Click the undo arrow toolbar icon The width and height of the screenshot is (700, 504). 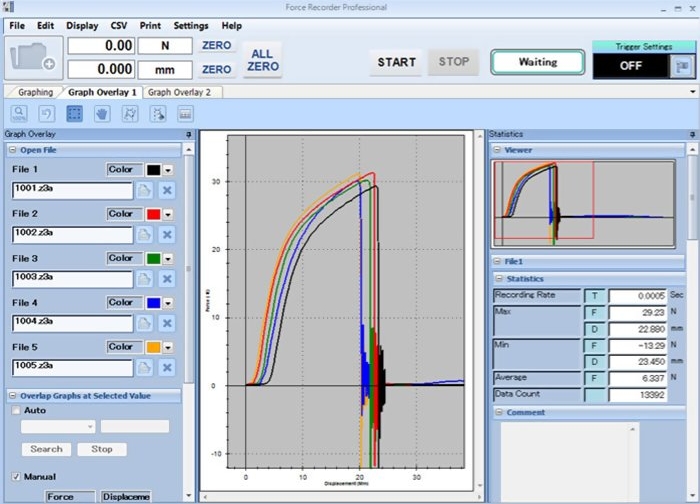(47, 114)
